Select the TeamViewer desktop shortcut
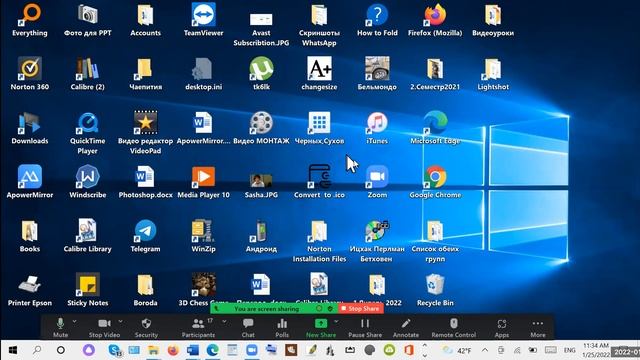The width and height of the screenshot is (640, 360). (x=203, y=14)
